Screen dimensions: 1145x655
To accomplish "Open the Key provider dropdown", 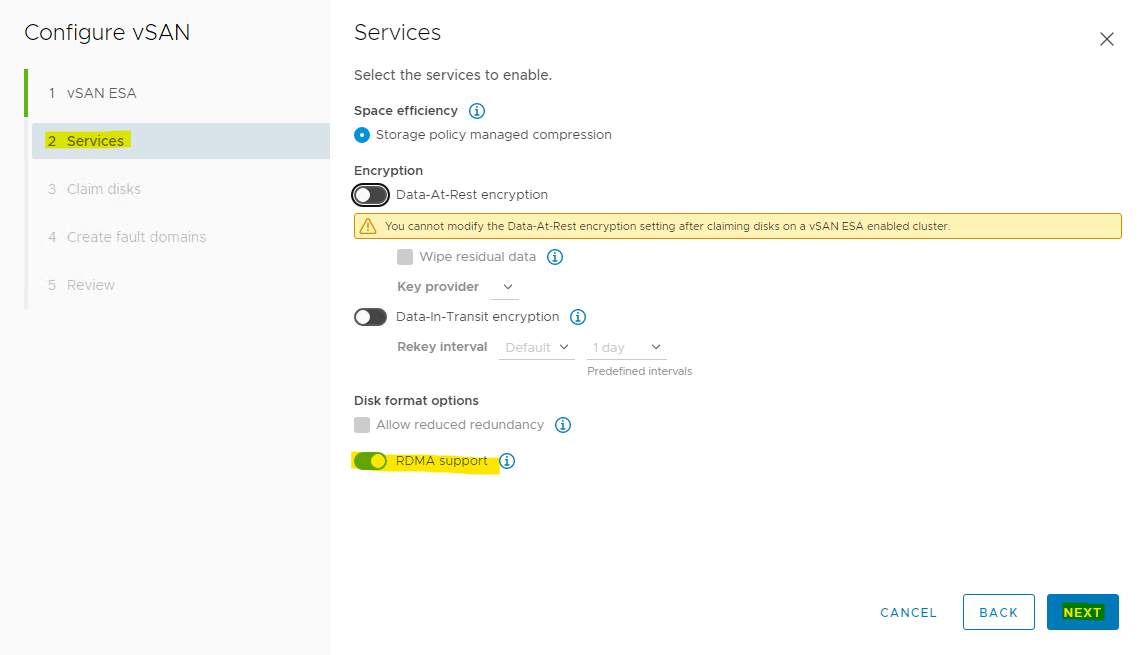I will [x=505, y=287].
